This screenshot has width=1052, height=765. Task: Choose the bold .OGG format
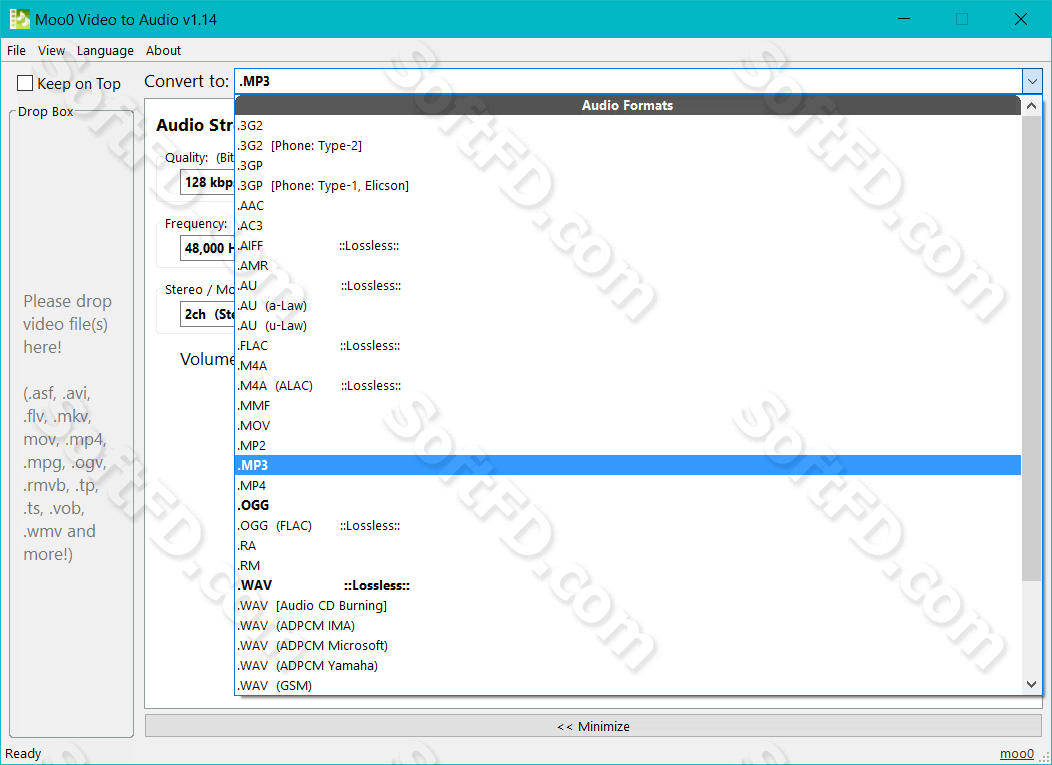[628, 505]
